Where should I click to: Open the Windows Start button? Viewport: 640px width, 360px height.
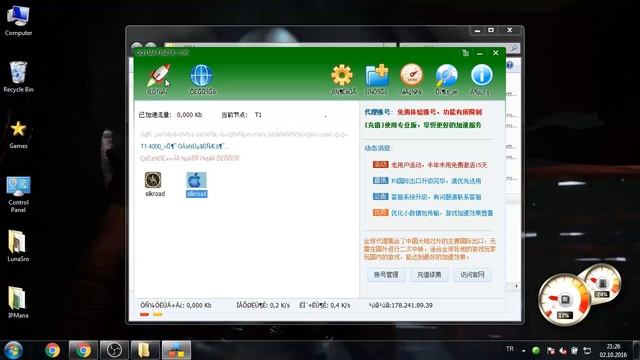pos(13,350)
